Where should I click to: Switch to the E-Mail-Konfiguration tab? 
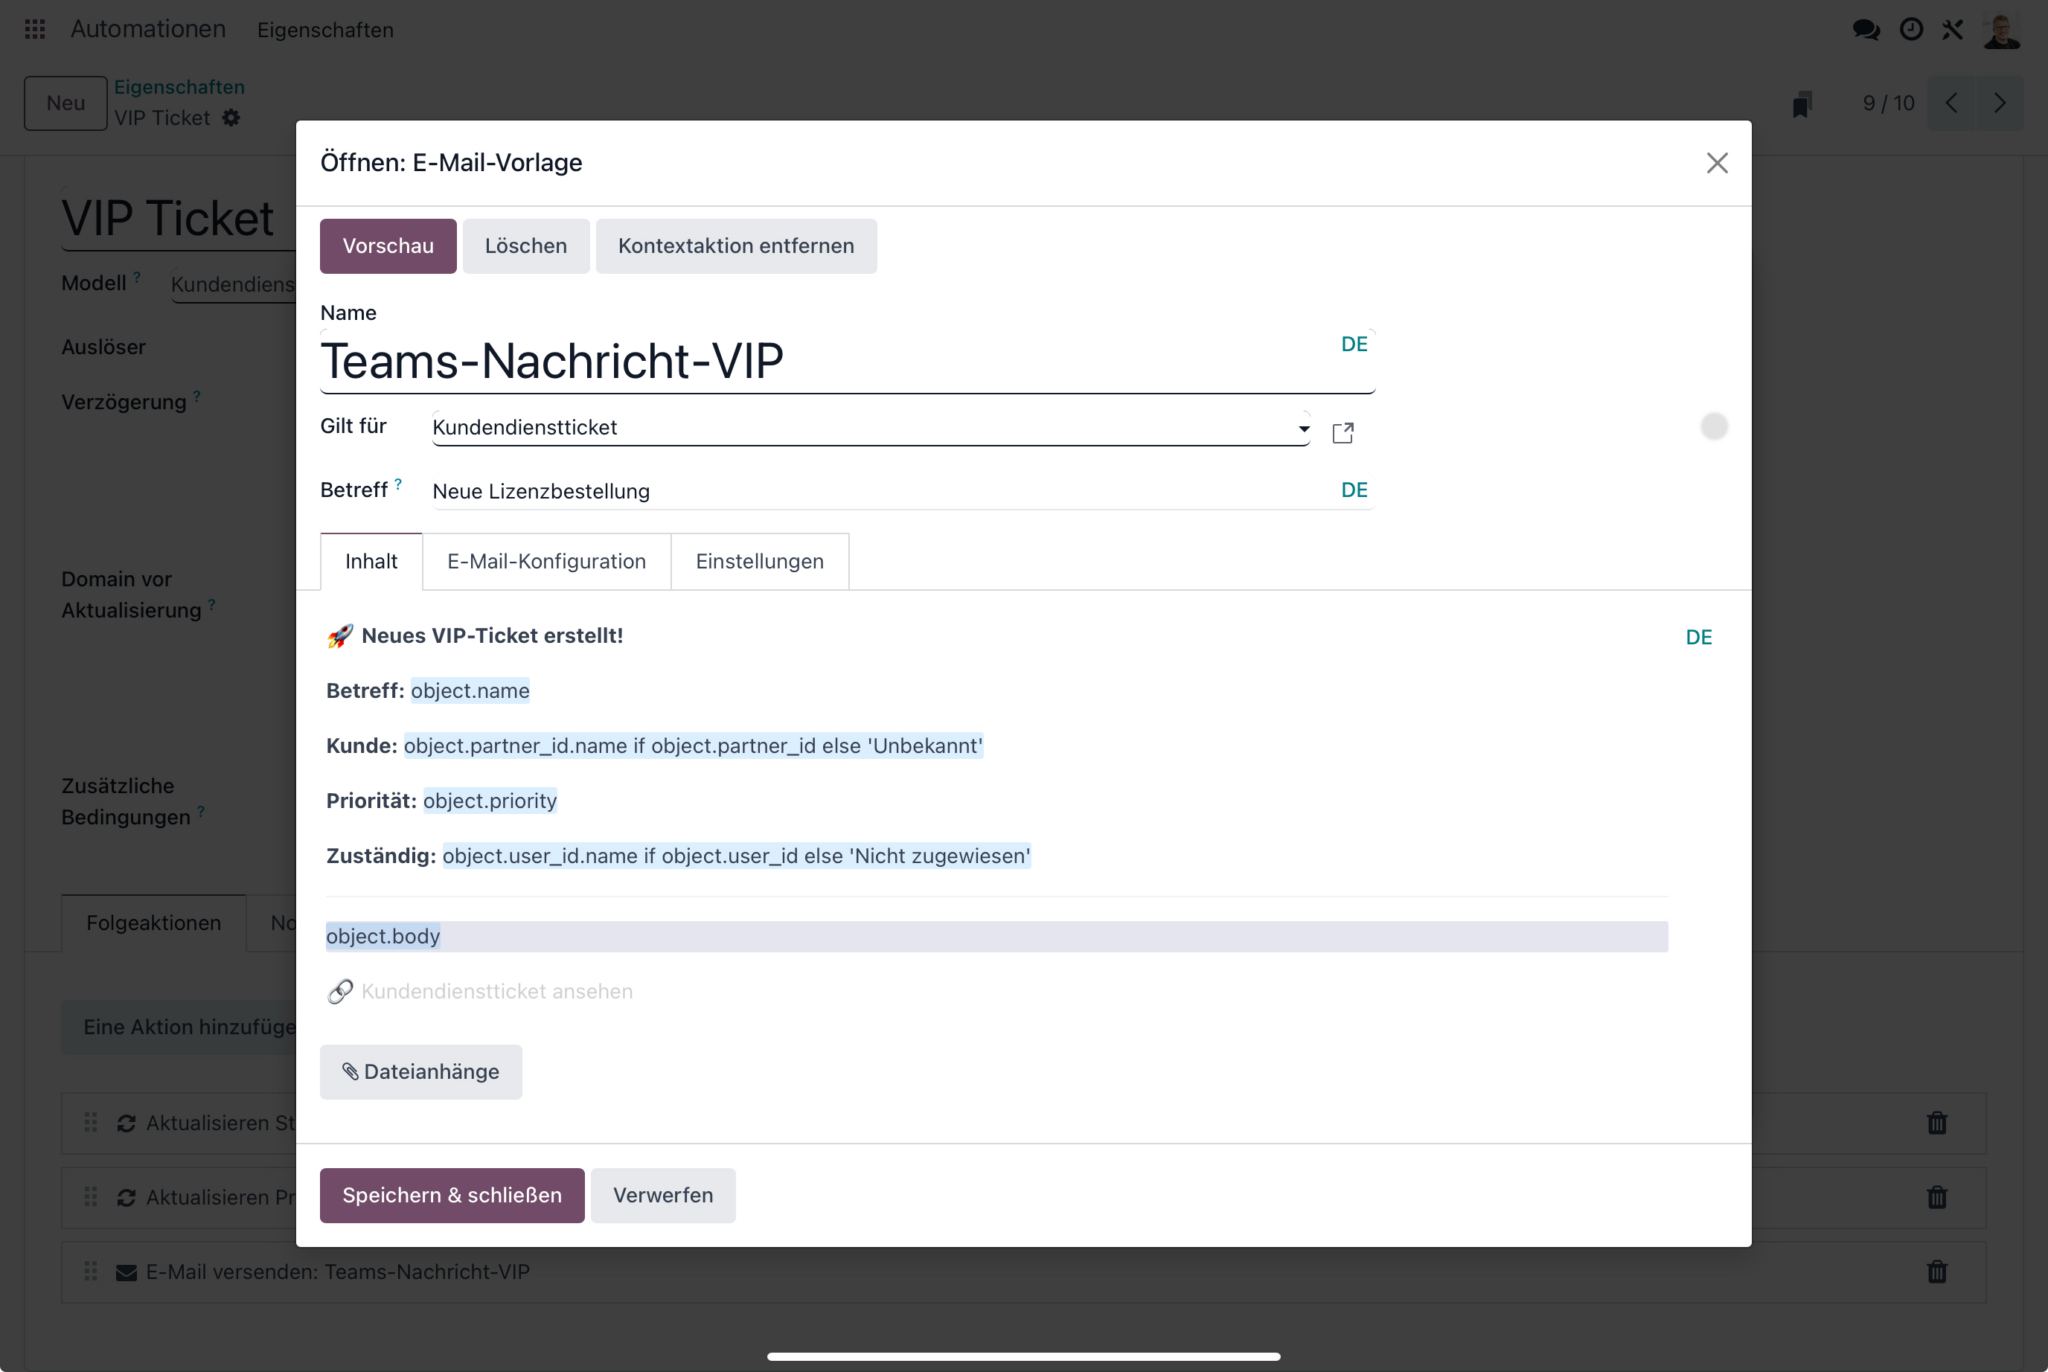546,561
